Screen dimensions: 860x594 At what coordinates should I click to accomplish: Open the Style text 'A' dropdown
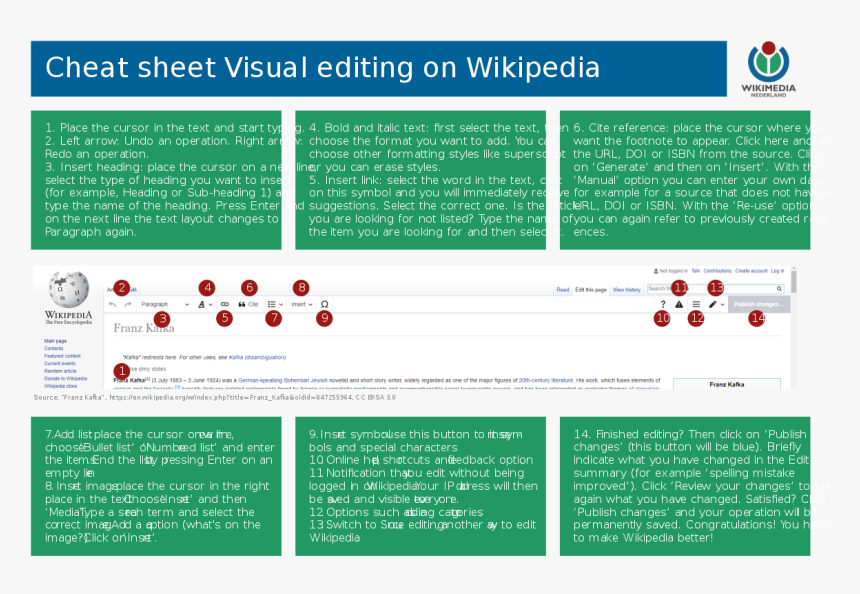[205, 304]
